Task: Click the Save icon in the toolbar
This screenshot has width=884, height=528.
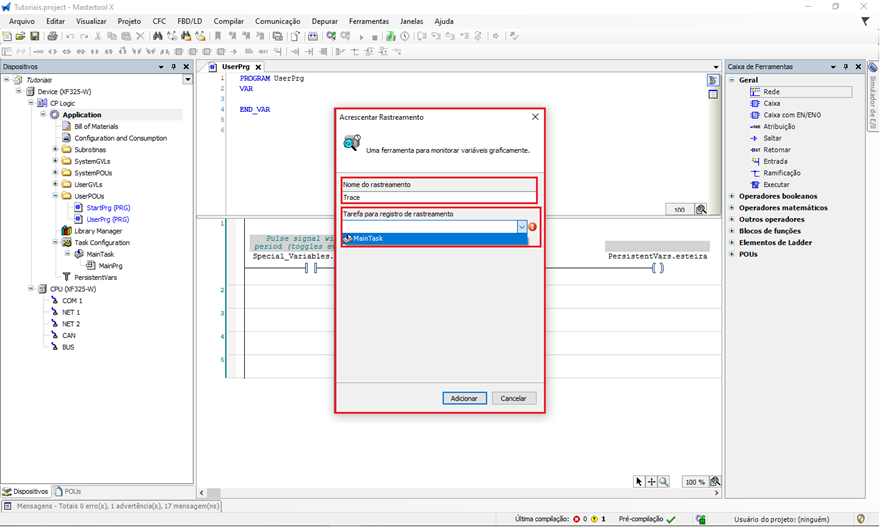Action: click(35, 36)
